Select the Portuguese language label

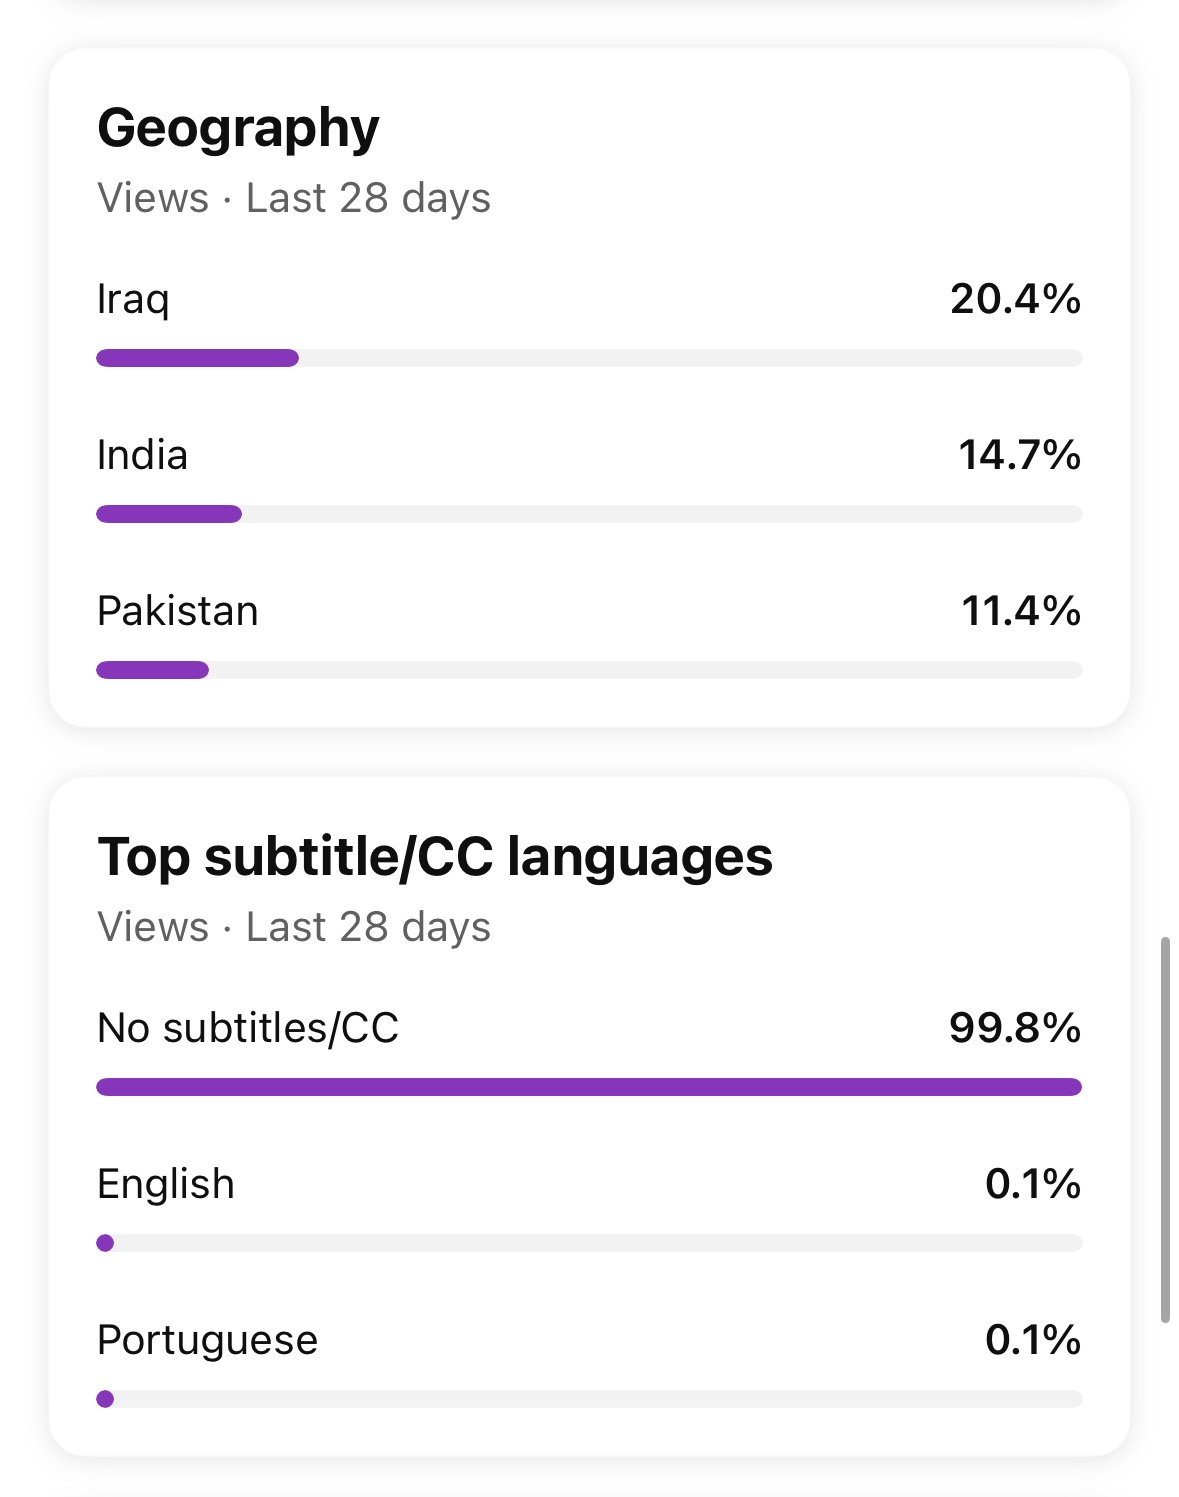207,1341
